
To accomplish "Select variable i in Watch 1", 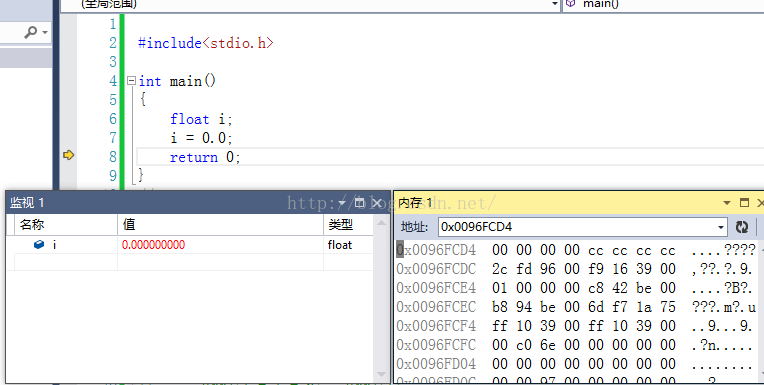I will click(x=54, y=245).
